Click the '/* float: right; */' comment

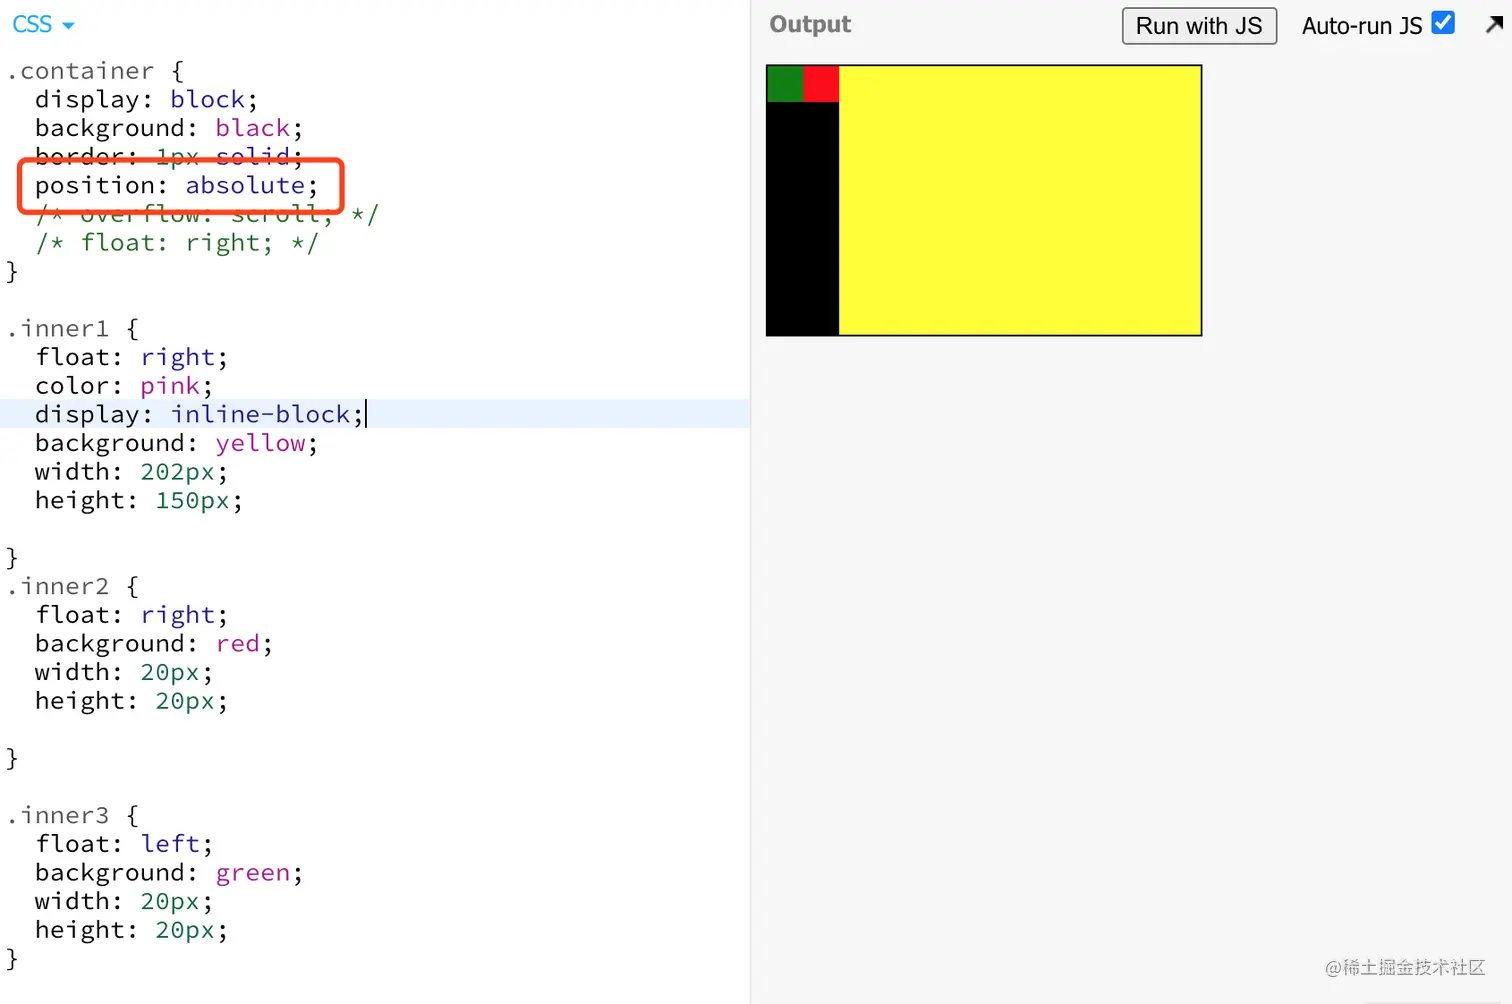[176, 243]
